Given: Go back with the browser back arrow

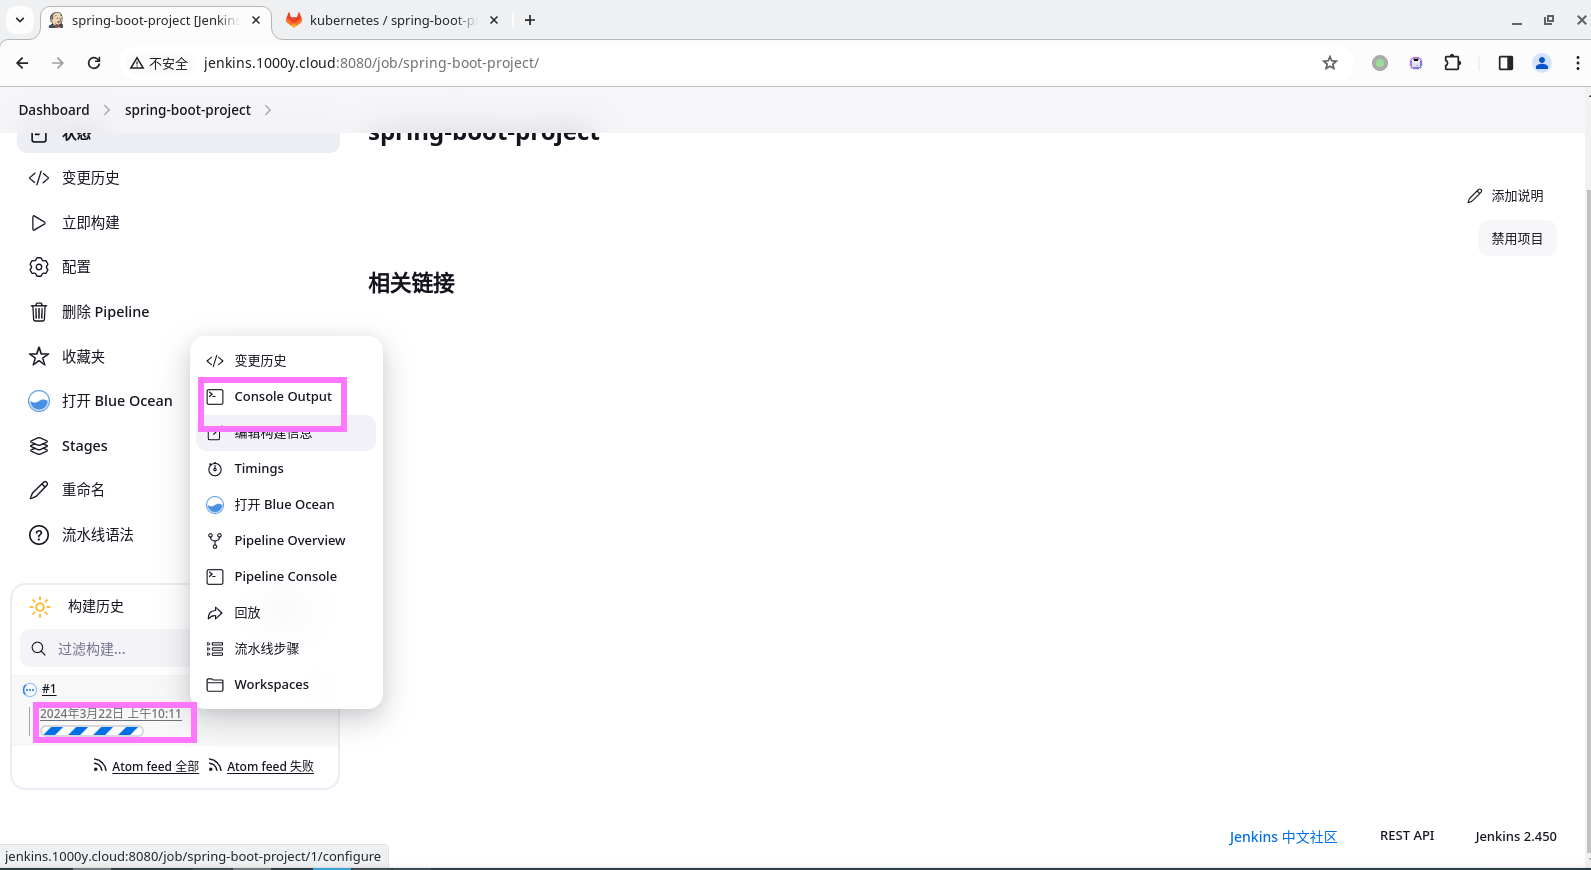Looking at the screenshot, I should (22, 63).
